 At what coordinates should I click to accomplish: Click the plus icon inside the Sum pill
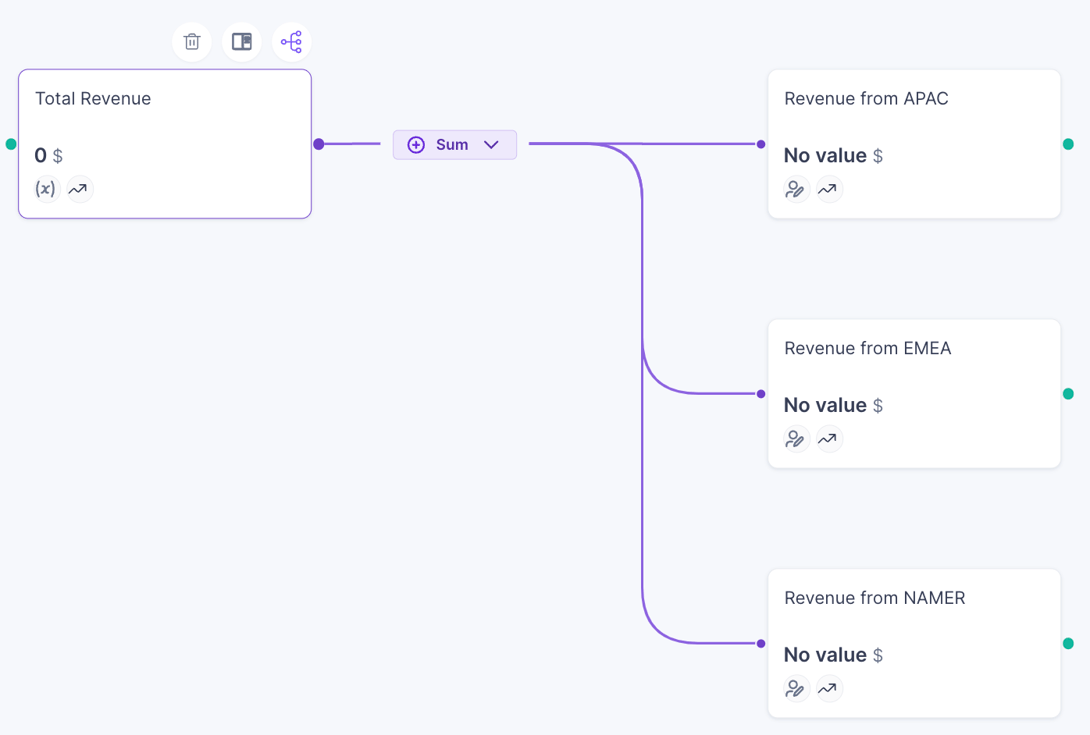pyautogui.click(x=415, y=144)
